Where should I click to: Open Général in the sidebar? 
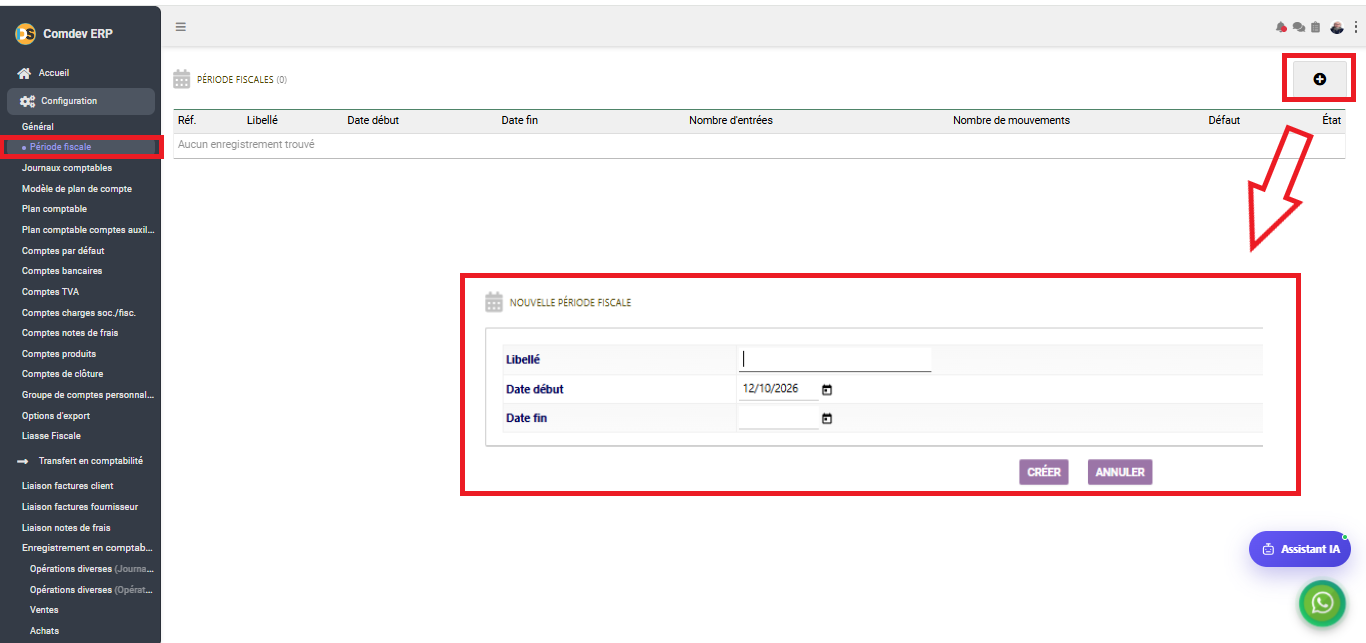[x=38, y=127]
